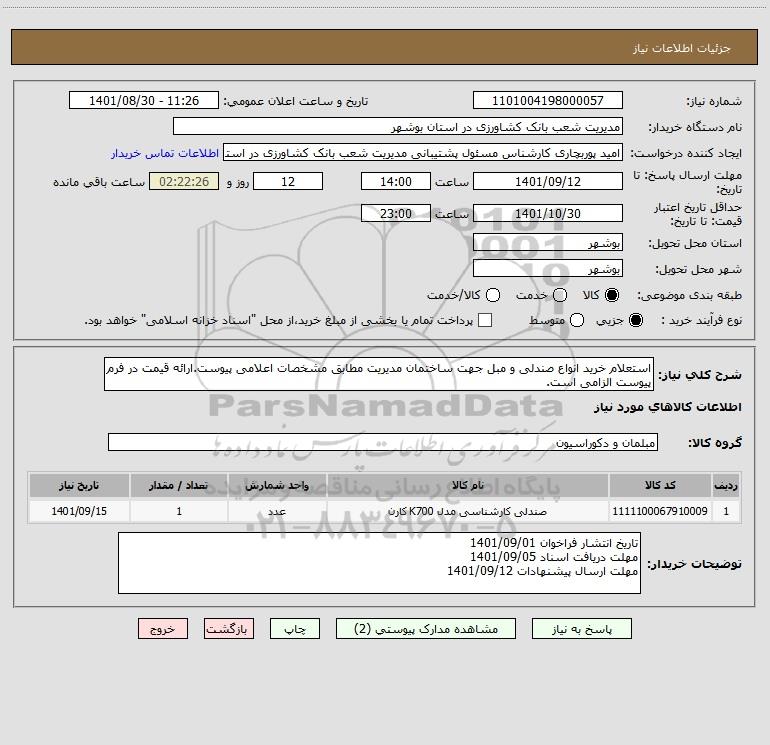The image size is (770, 745).
Task: Click the response deadline time 14:00 field
Action: 396,181
